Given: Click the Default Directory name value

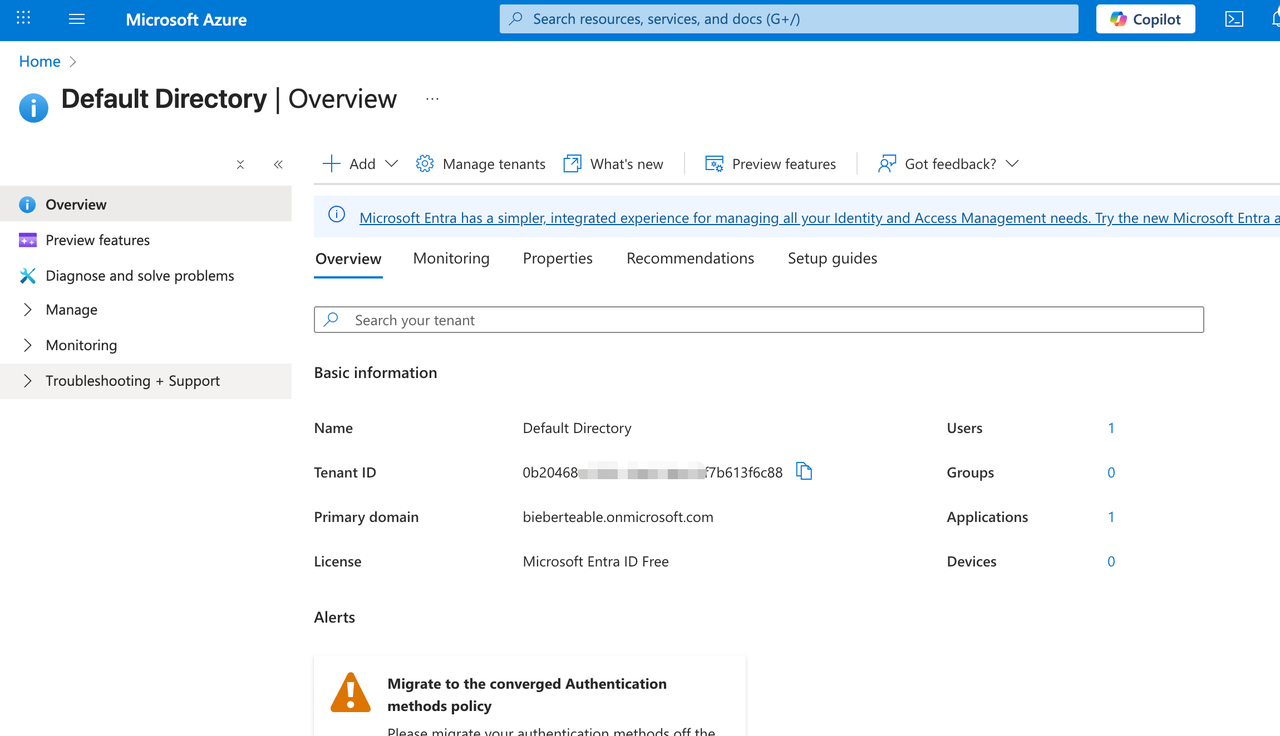Looking at the screenshot, I should (x=577, y=428).
